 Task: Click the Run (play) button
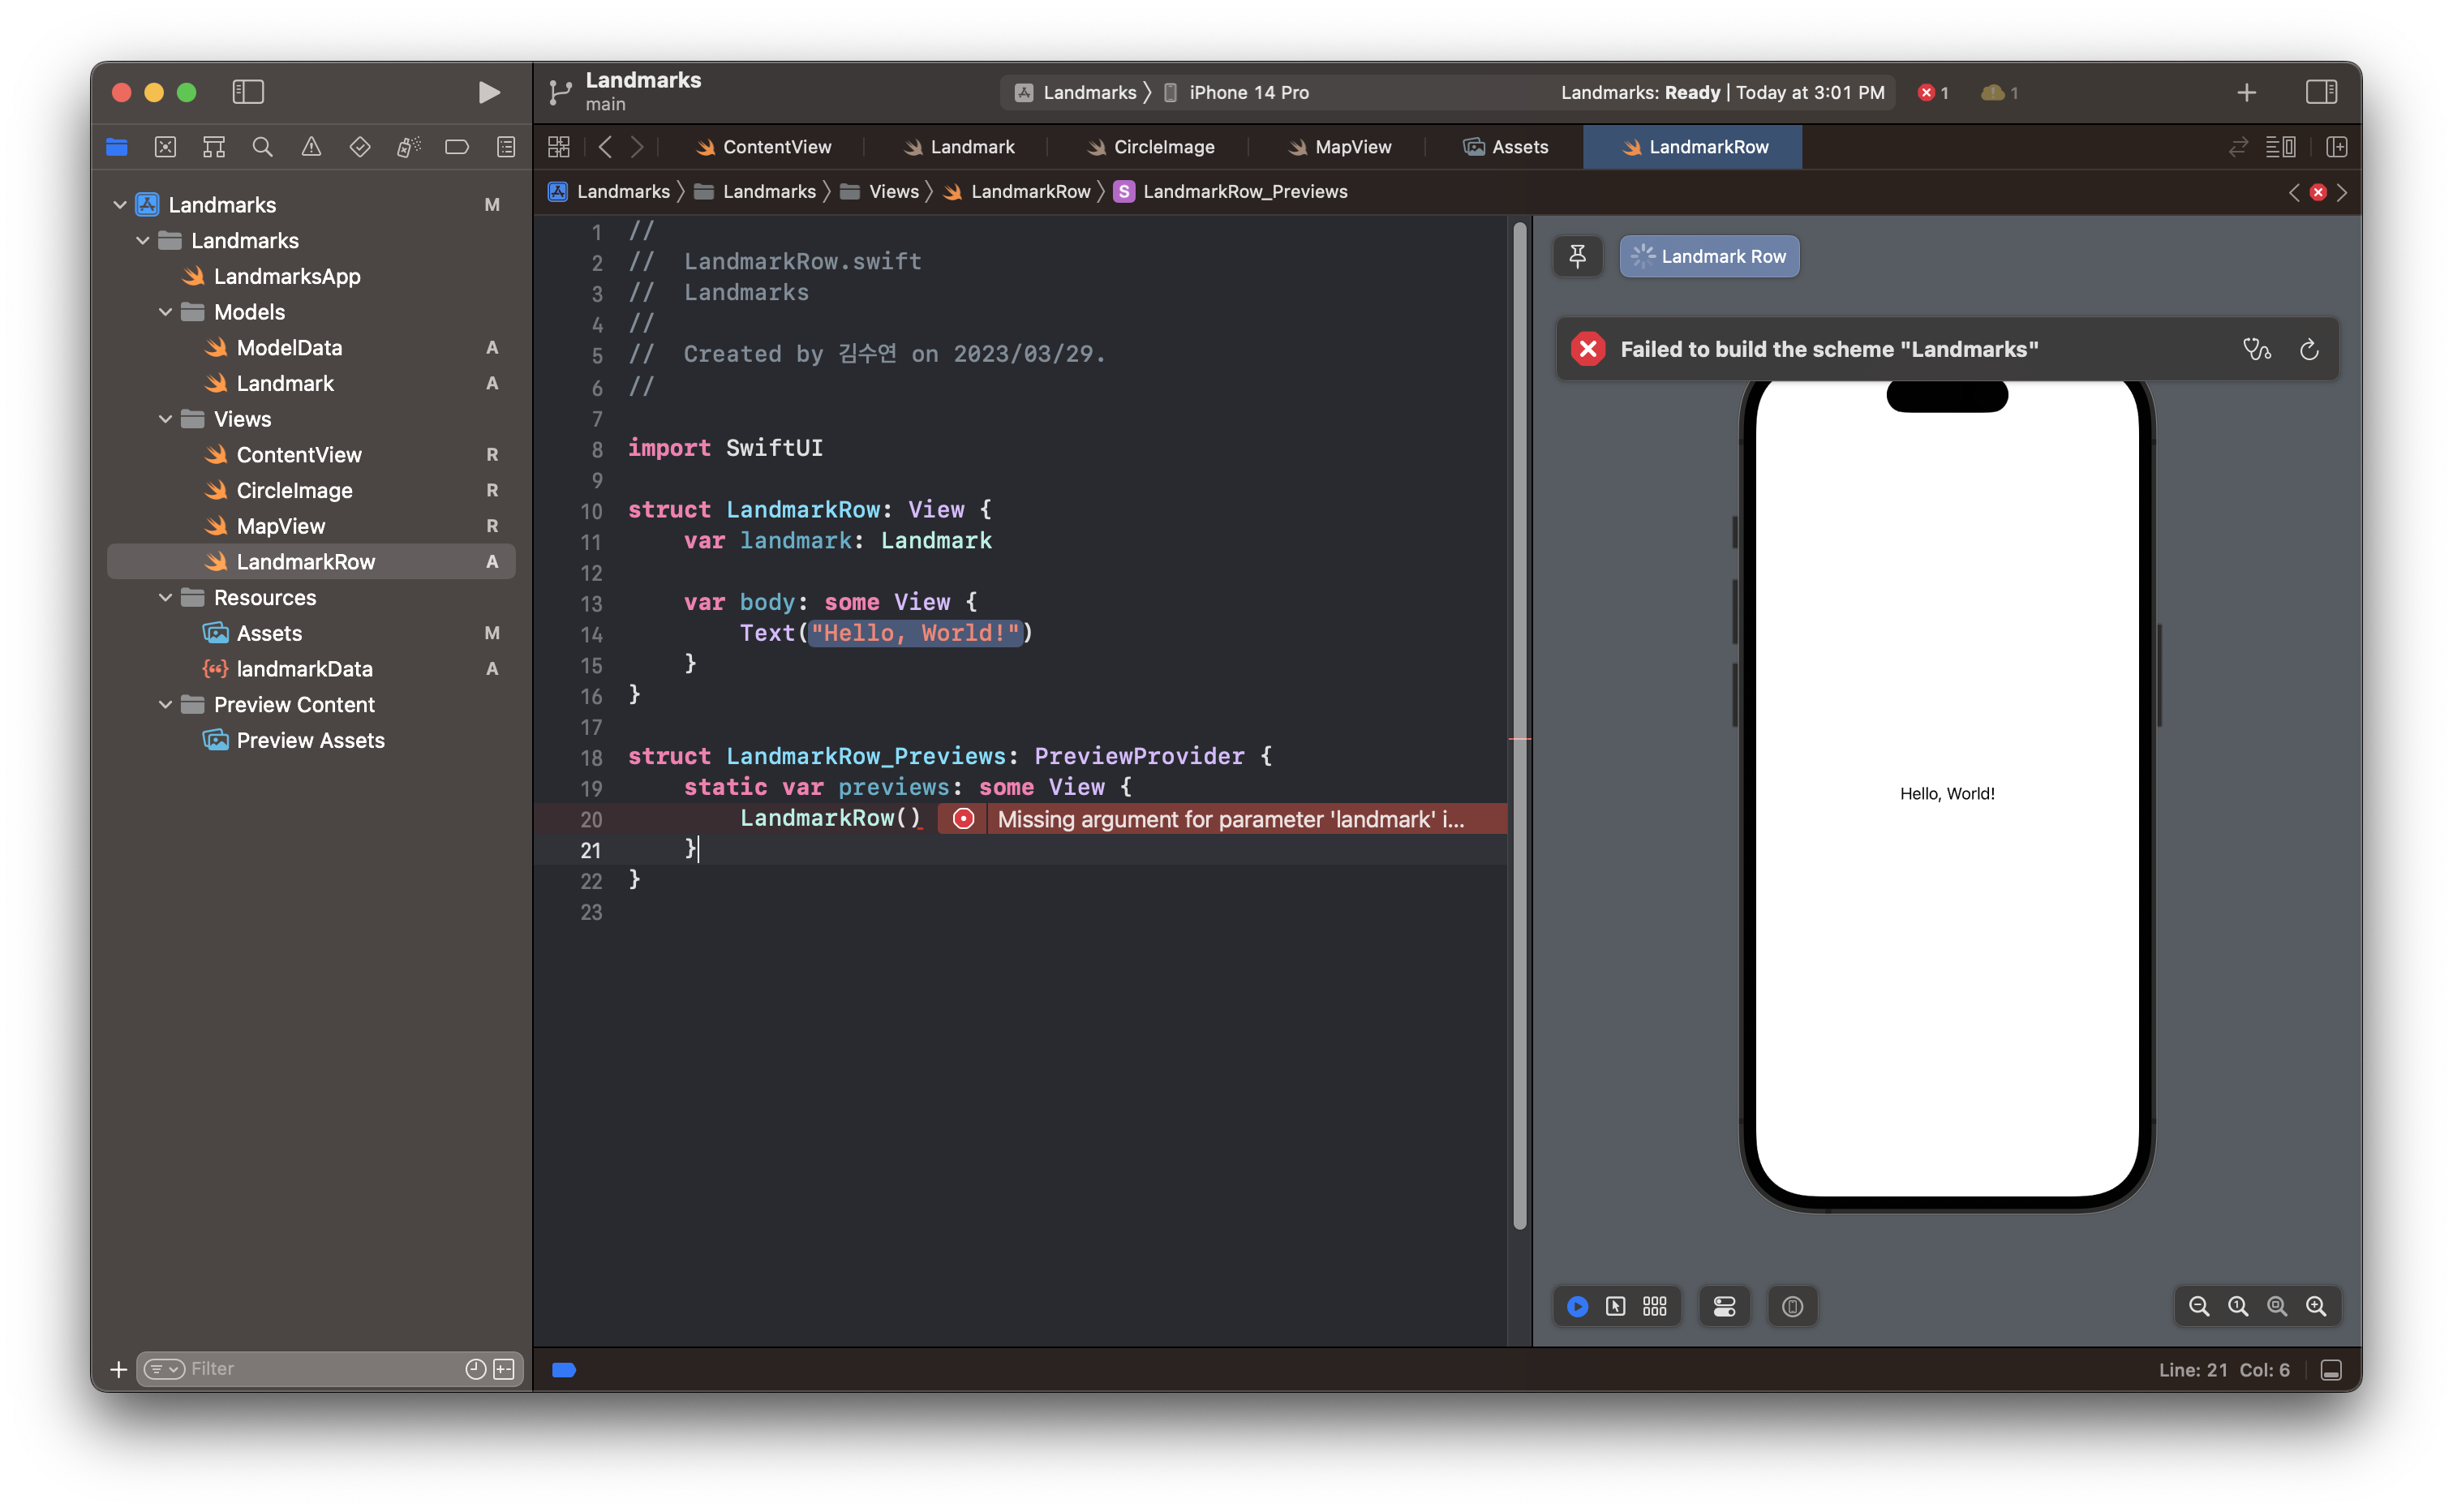pyautogui.click(x=488, y=92)
